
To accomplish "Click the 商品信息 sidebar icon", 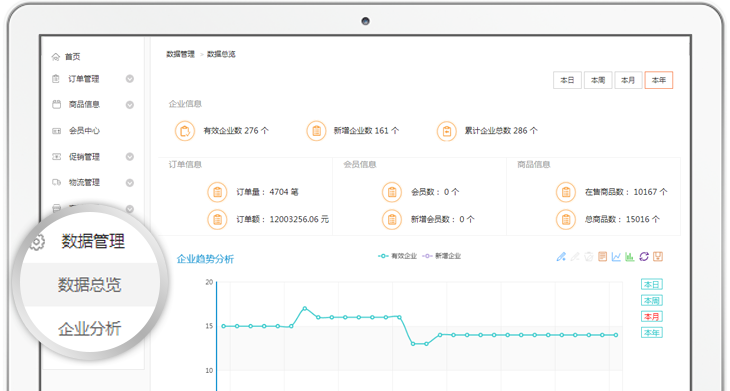I will pos(56,104).
